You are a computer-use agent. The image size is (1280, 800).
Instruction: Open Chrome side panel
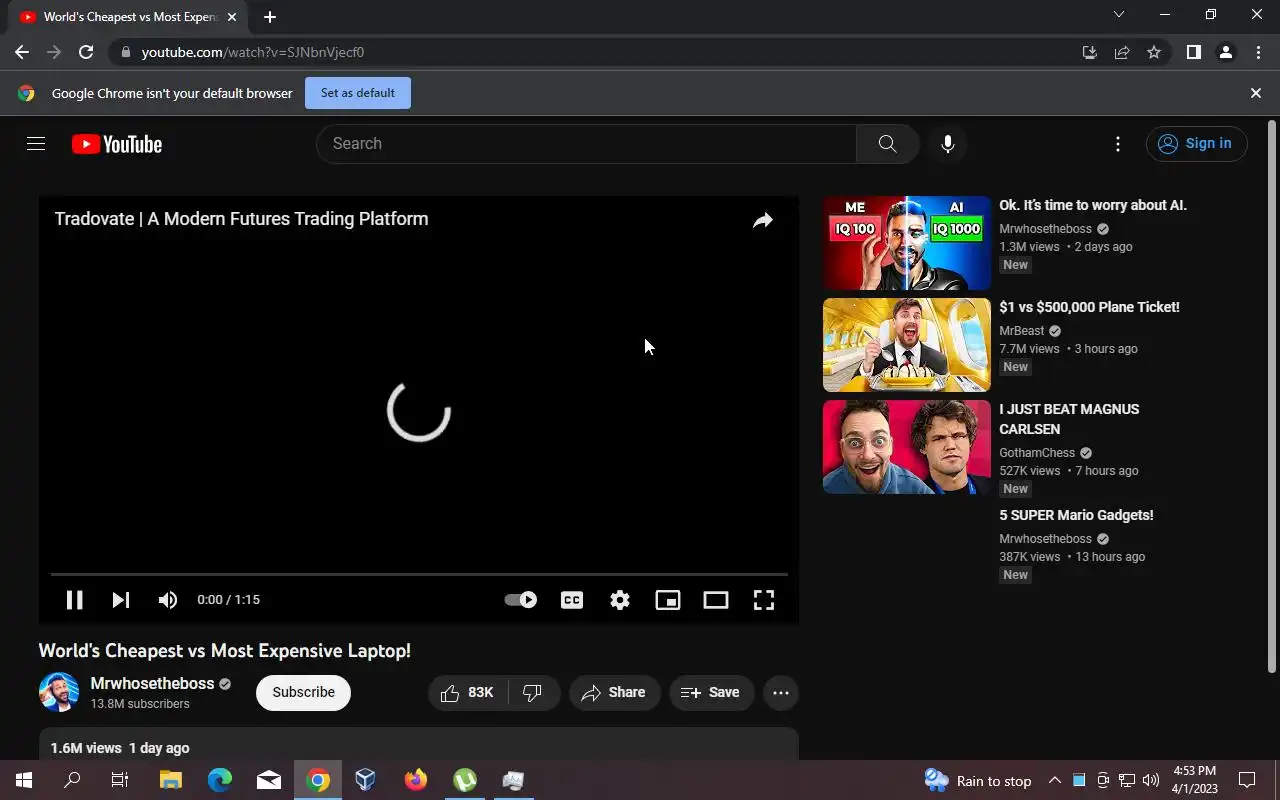pyautogui.click(x=1194, y=52)
